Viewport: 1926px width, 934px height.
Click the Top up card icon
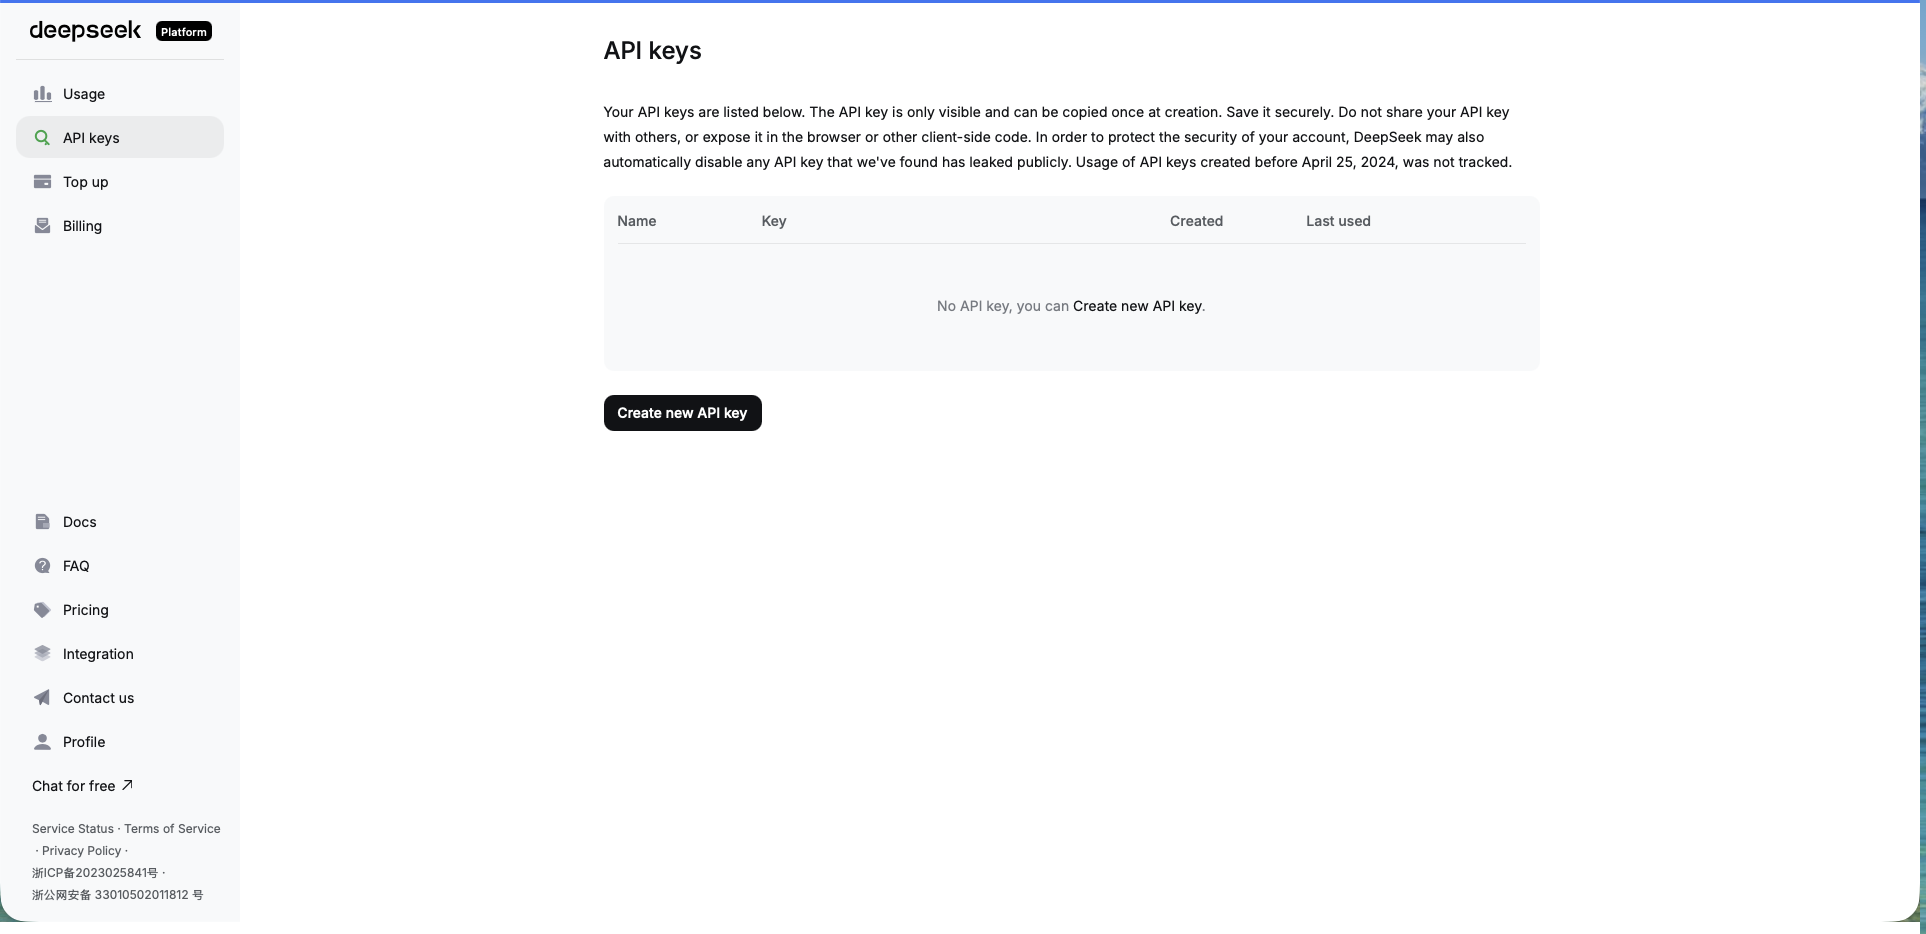coord(42,182)
